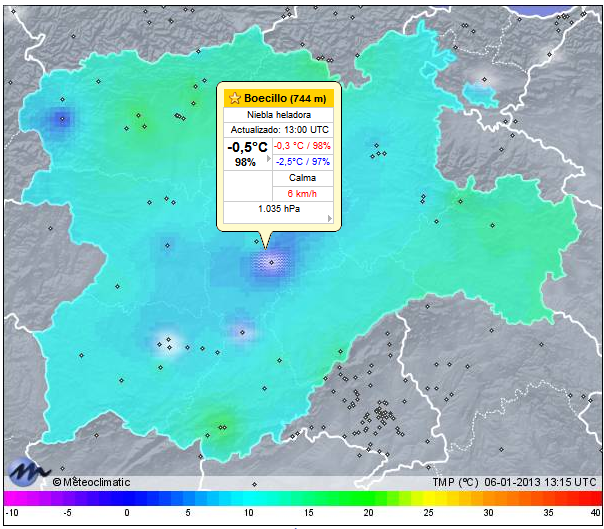The height and width of the screenshot is (529, 604).
Task: Click the '40' label on the scale
Action: coord(596,512)
